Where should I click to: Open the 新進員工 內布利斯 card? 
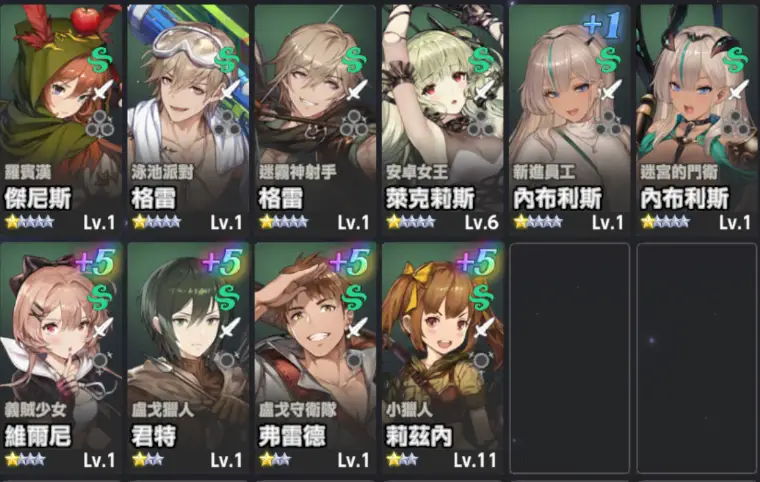(570, 119)
